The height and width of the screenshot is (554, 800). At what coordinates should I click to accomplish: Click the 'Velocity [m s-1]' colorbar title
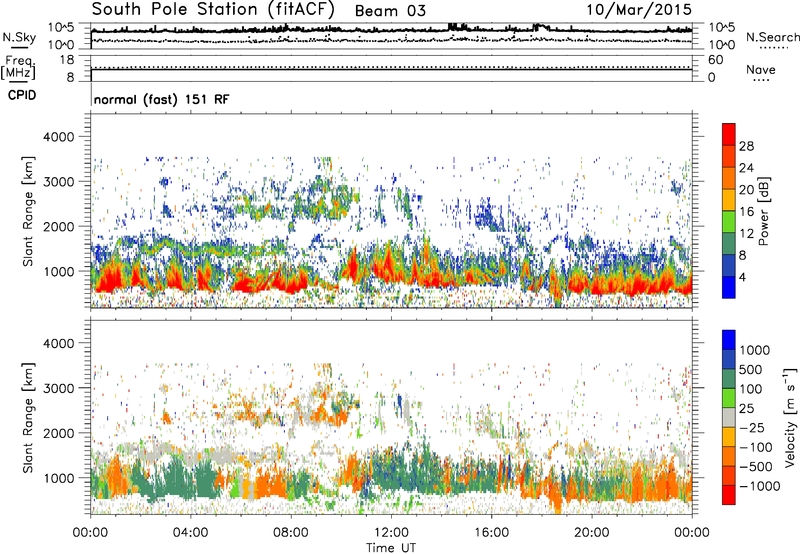coord(790,417)
